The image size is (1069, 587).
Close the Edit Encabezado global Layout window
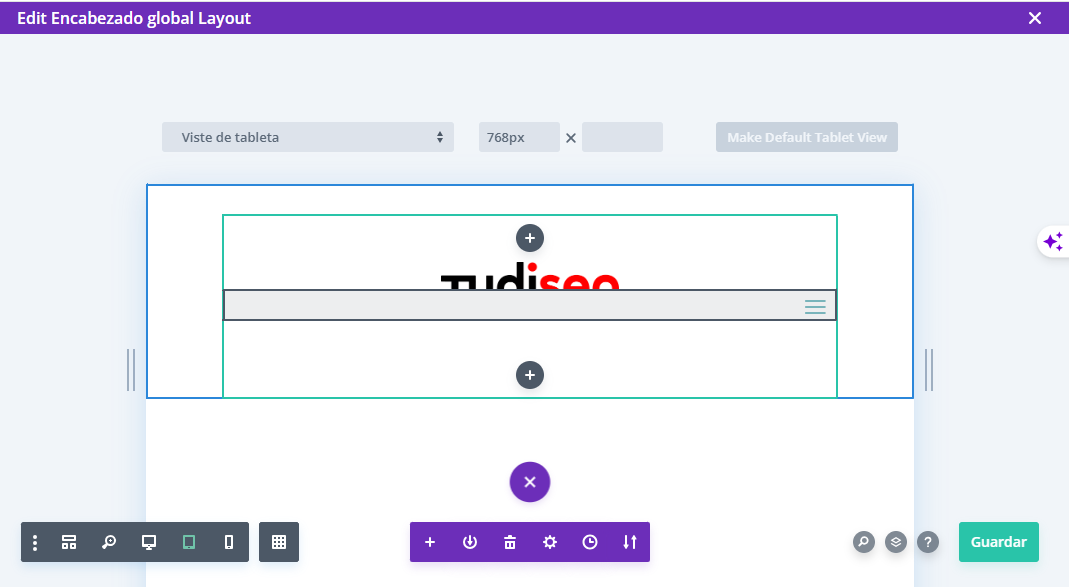1035,18
